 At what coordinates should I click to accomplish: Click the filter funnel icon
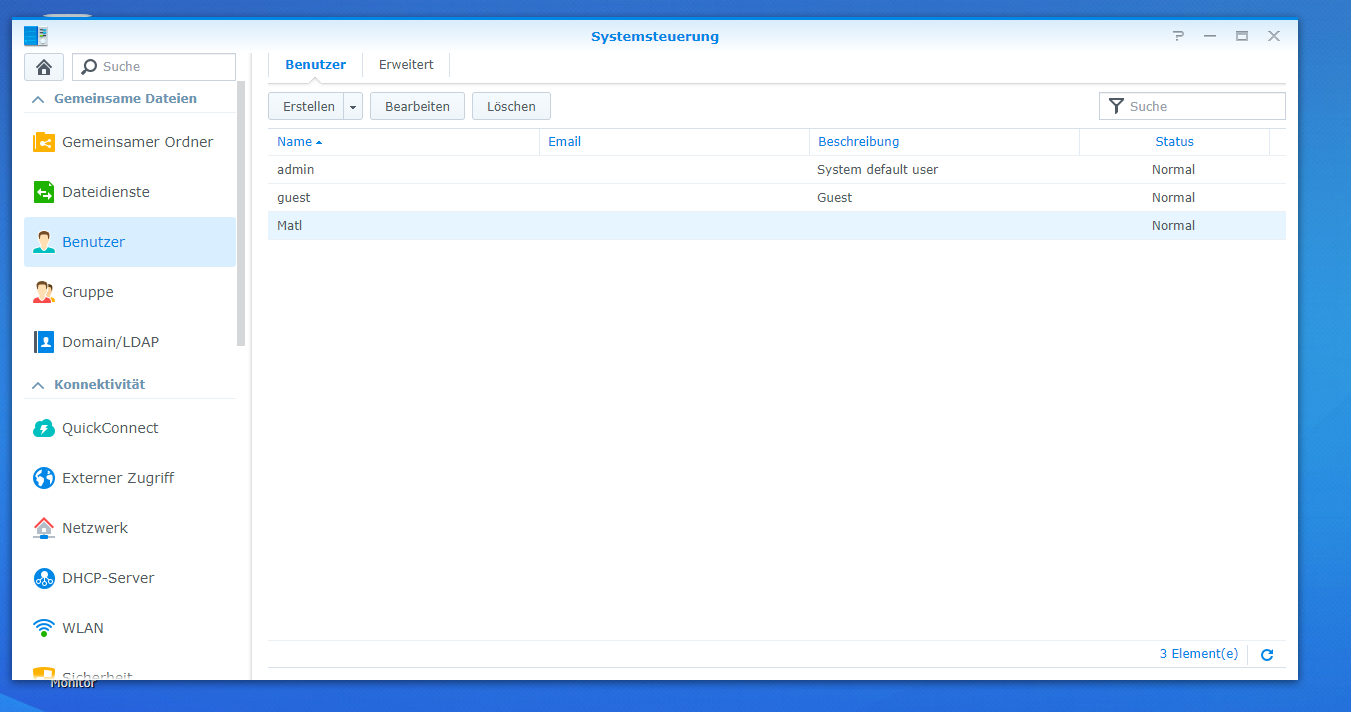(1116, 106)
